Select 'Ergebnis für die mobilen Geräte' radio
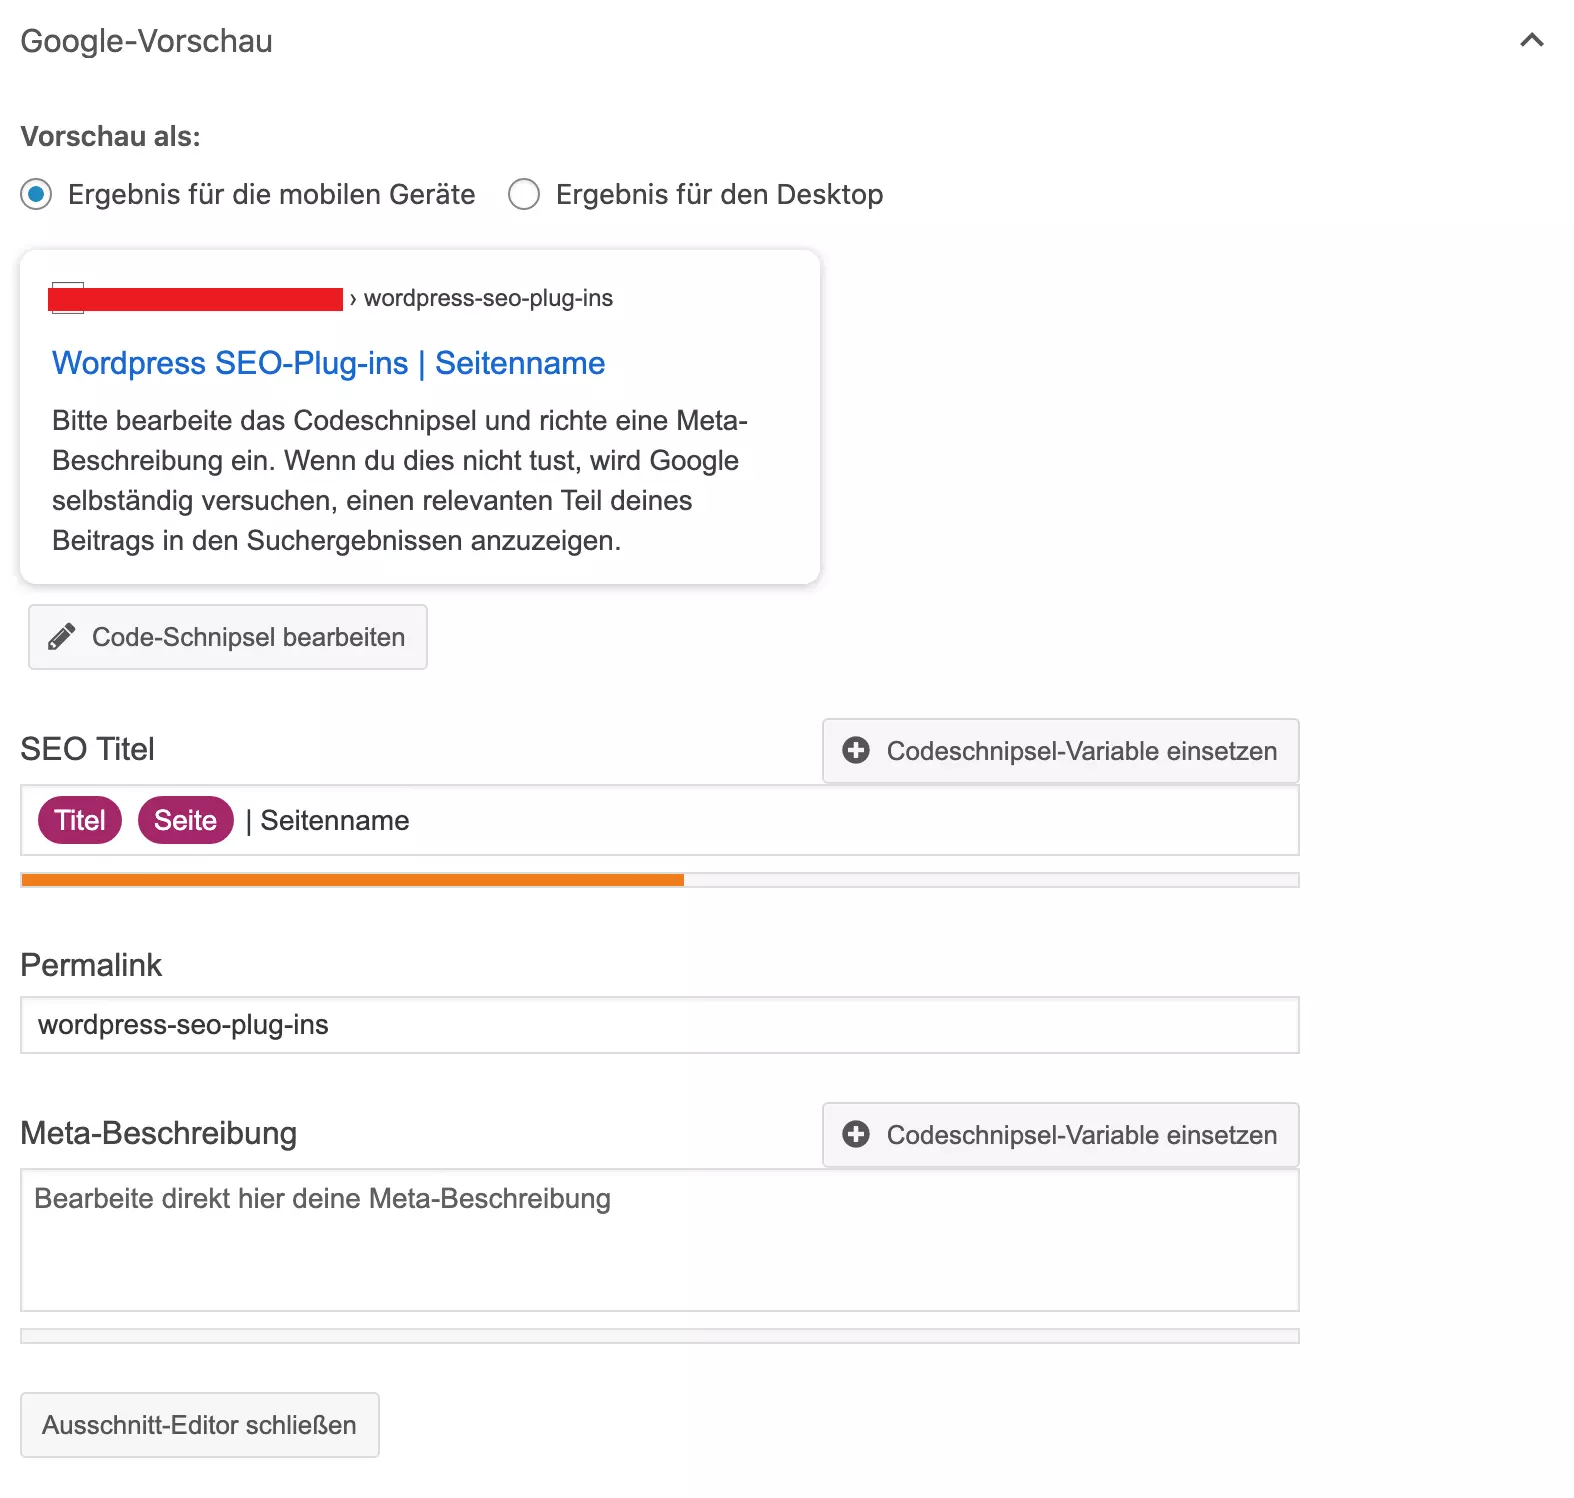 click(x=36, y=194)
